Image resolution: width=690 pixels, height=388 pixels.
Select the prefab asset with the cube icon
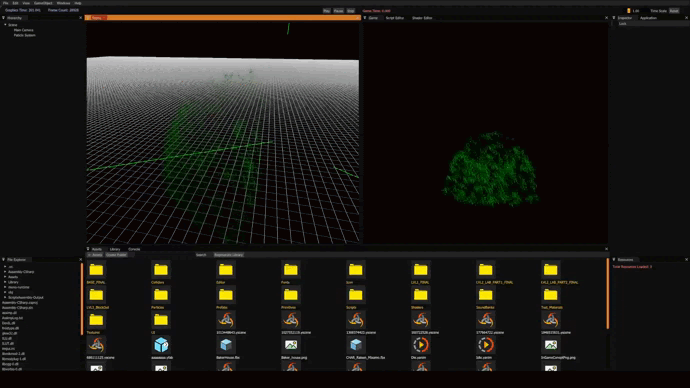[161, 345]
